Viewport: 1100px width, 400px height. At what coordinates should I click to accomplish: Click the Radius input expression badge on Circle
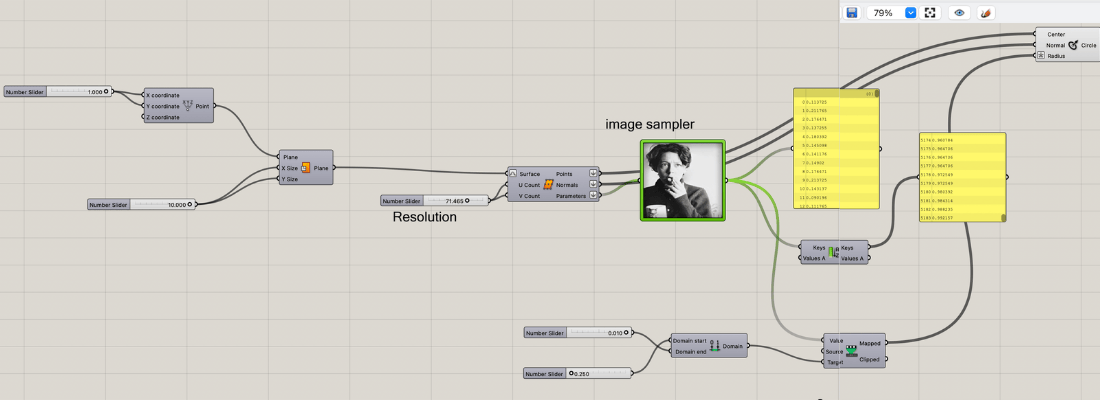[x=1041, y=57]
